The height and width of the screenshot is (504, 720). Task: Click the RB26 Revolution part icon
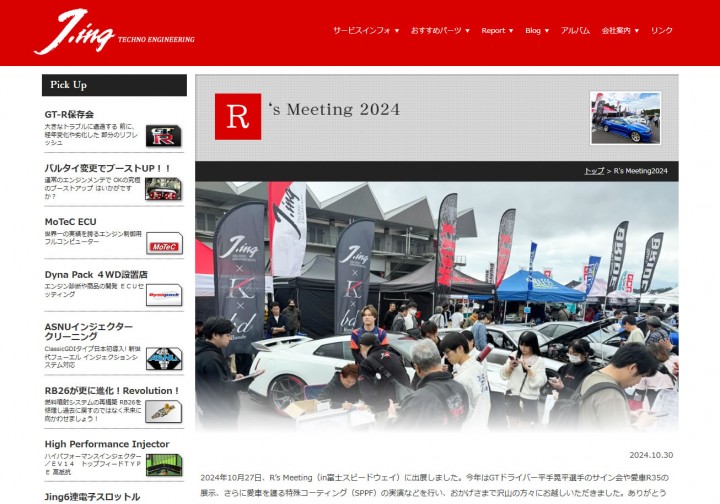(164, 412)
